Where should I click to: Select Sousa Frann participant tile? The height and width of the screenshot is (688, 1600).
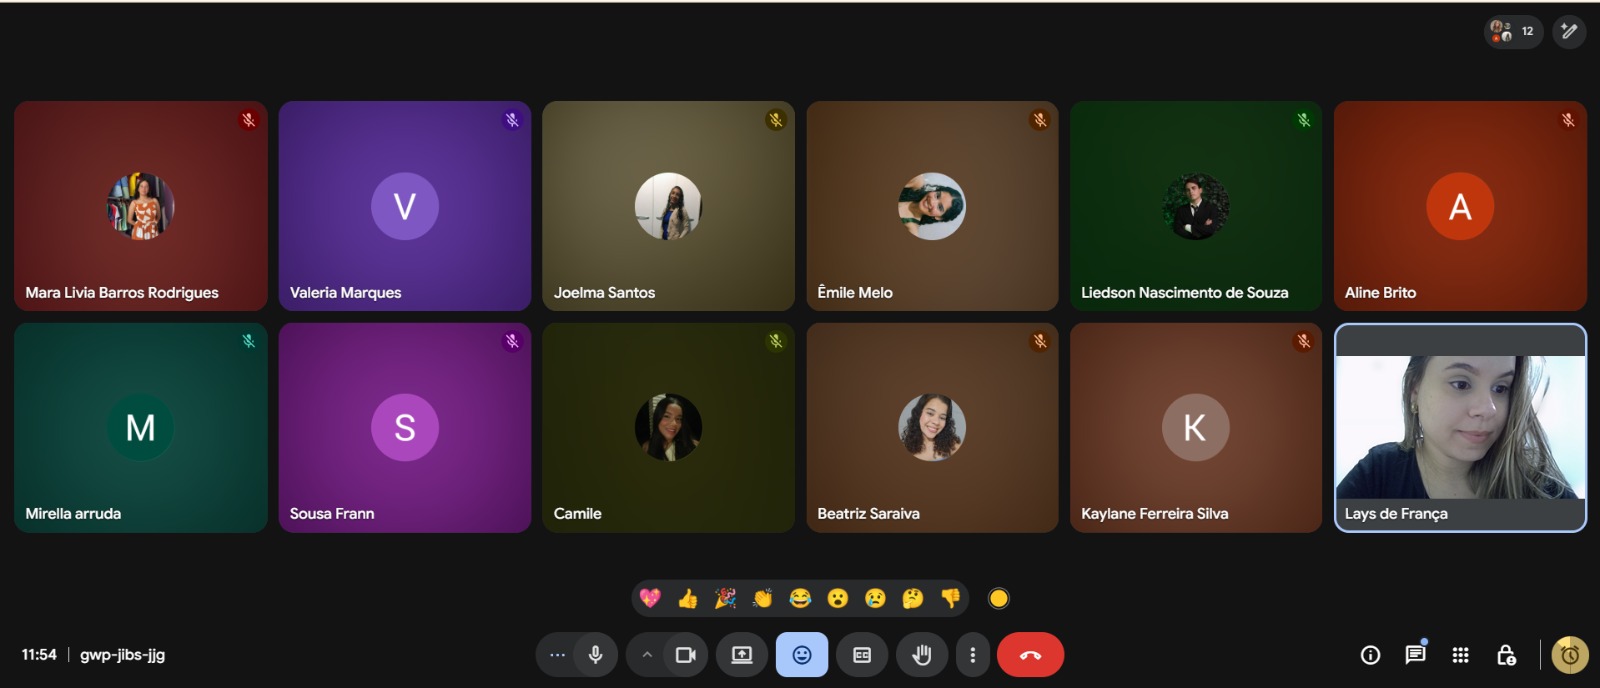coord(405,428)
